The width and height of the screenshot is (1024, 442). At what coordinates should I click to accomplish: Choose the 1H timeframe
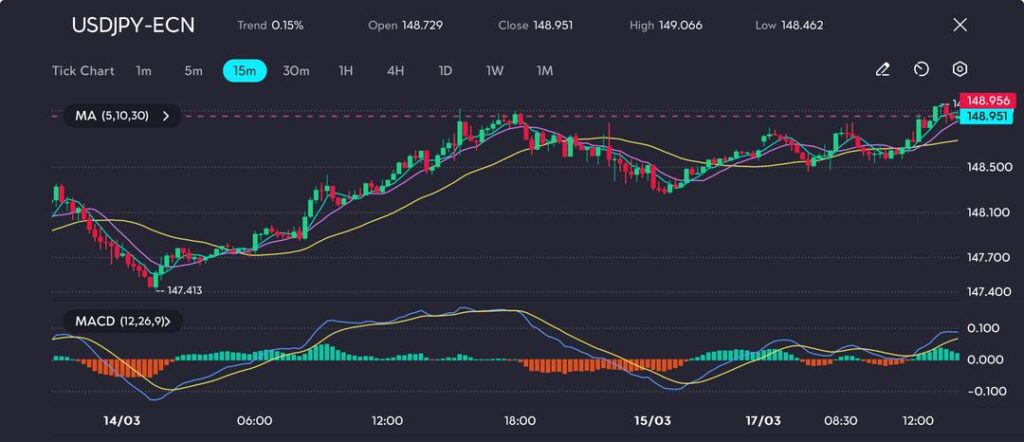346,71
